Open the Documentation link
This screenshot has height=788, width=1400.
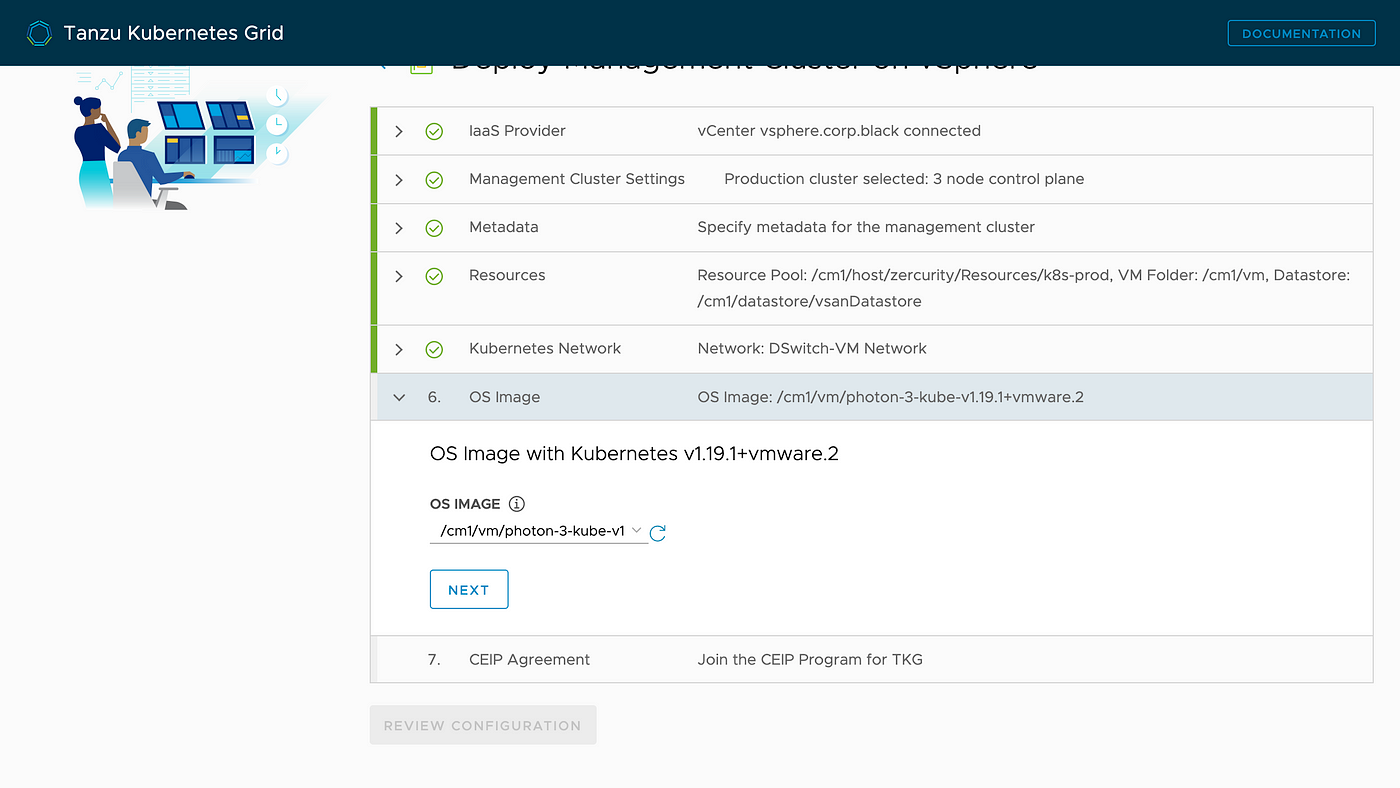coord(1301,33)
